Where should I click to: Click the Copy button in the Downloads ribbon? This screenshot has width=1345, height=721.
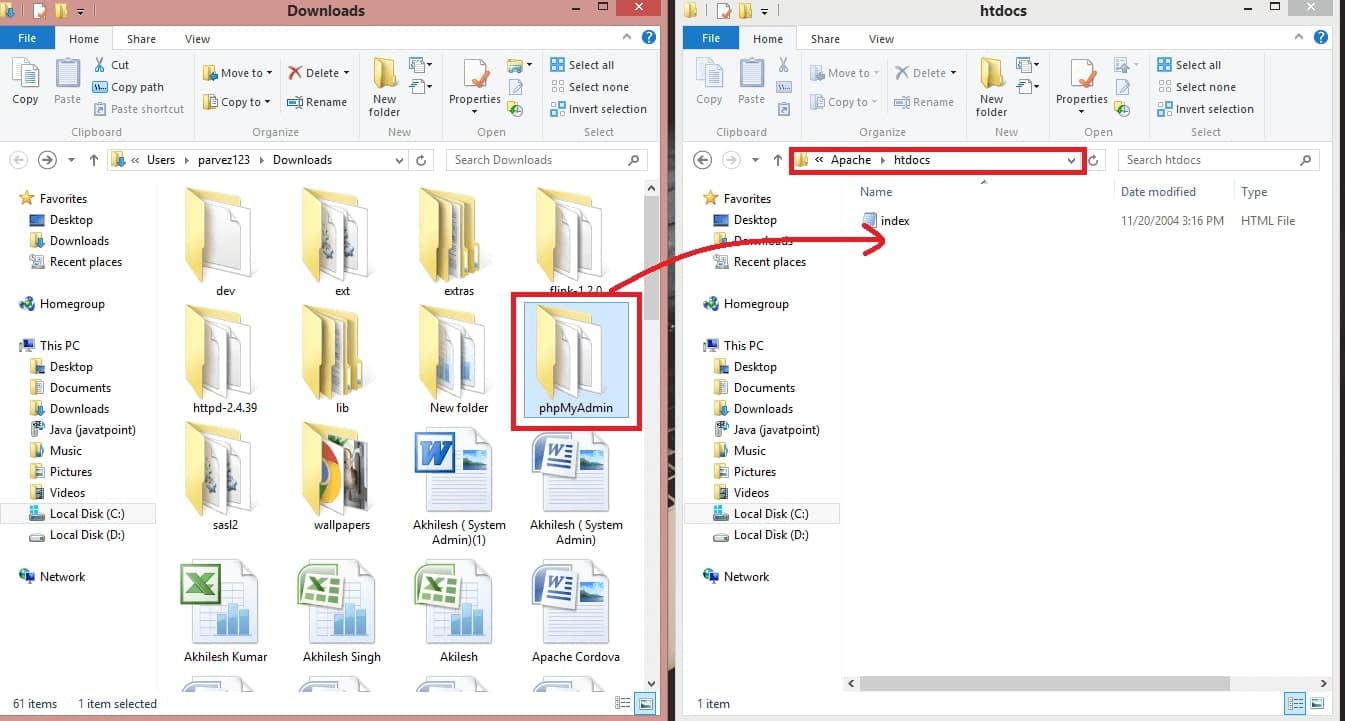[x=25, y=81]
